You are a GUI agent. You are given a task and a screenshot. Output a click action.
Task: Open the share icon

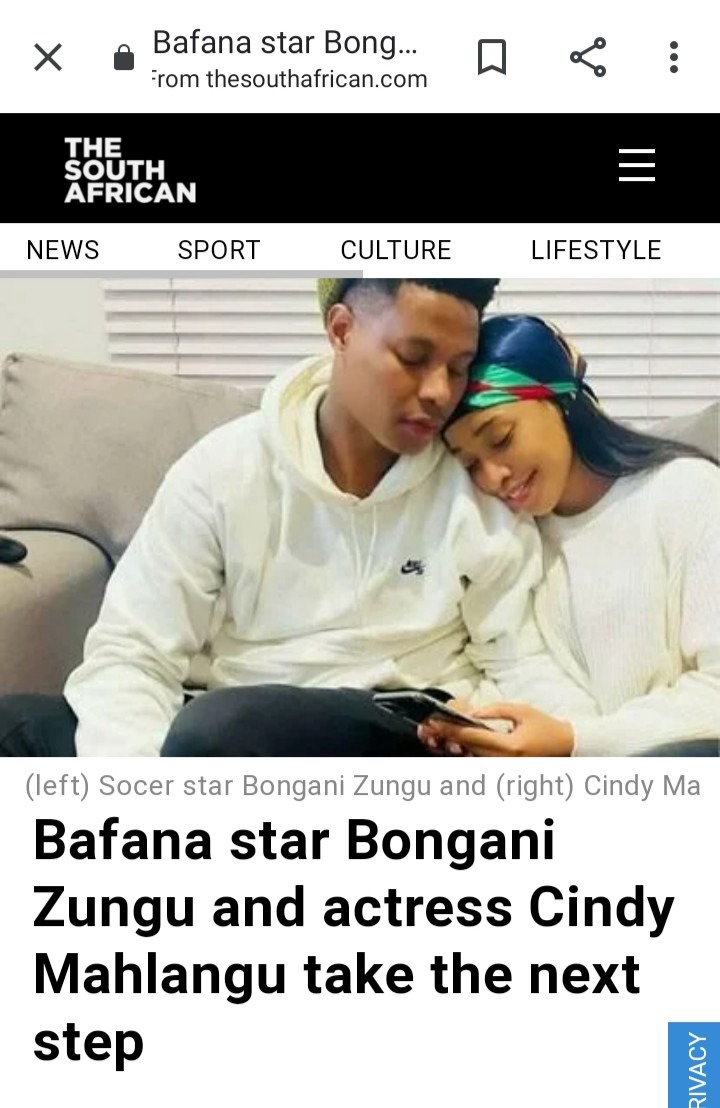[588, 57]
